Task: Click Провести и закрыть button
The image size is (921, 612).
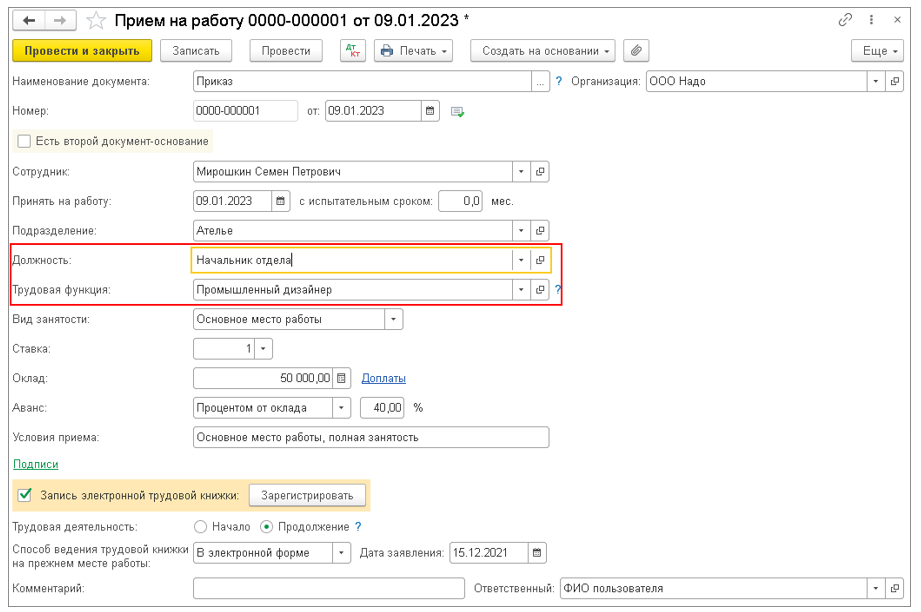Action: click(82, 51)
